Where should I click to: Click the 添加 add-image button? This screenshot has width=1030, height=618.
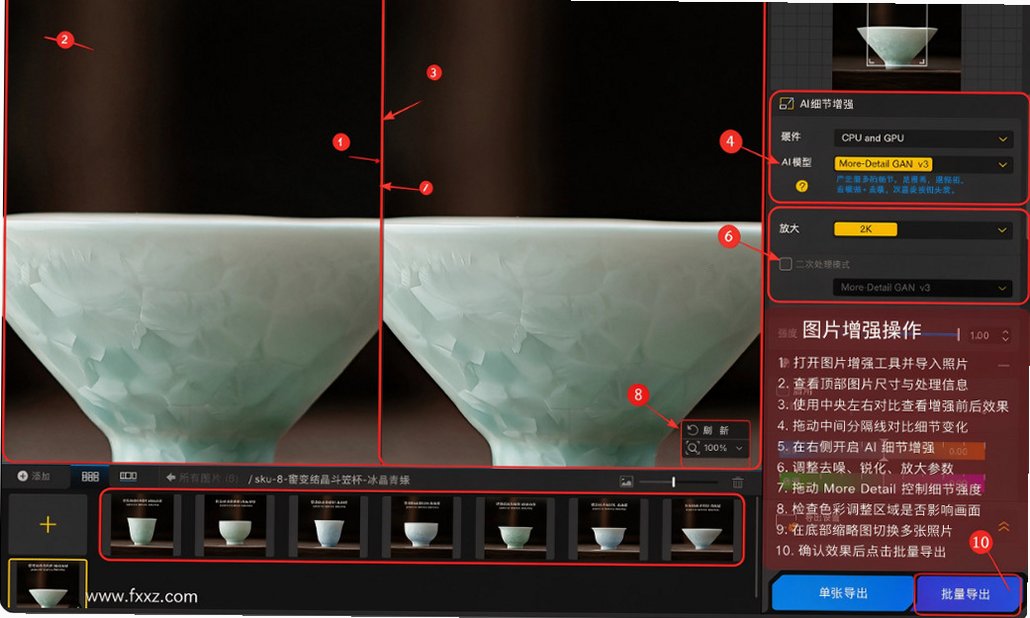pos(33,476)
